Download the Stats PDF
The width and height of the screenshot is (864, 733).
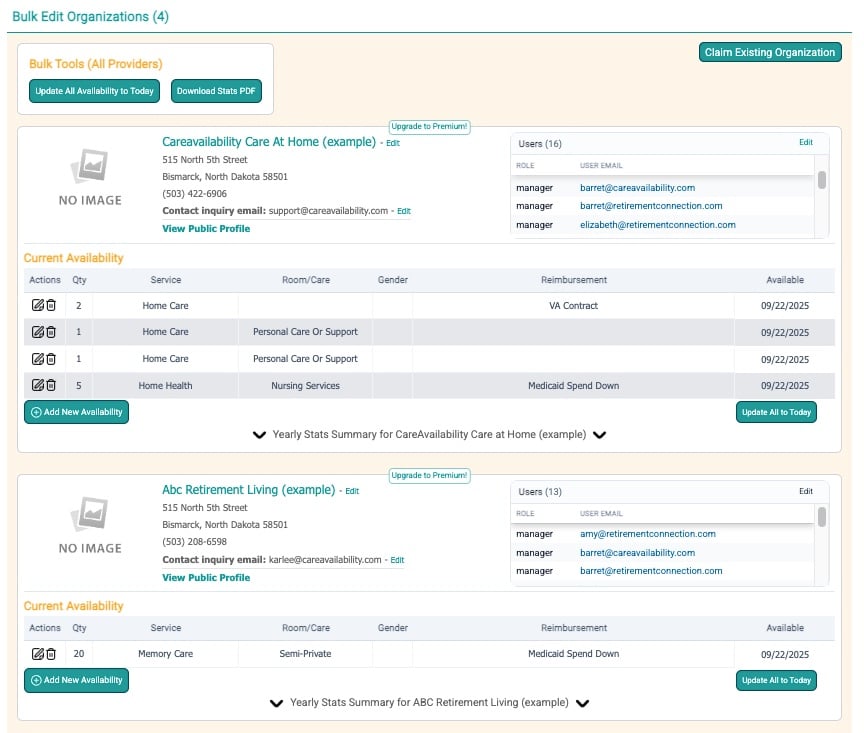[216, 91]
